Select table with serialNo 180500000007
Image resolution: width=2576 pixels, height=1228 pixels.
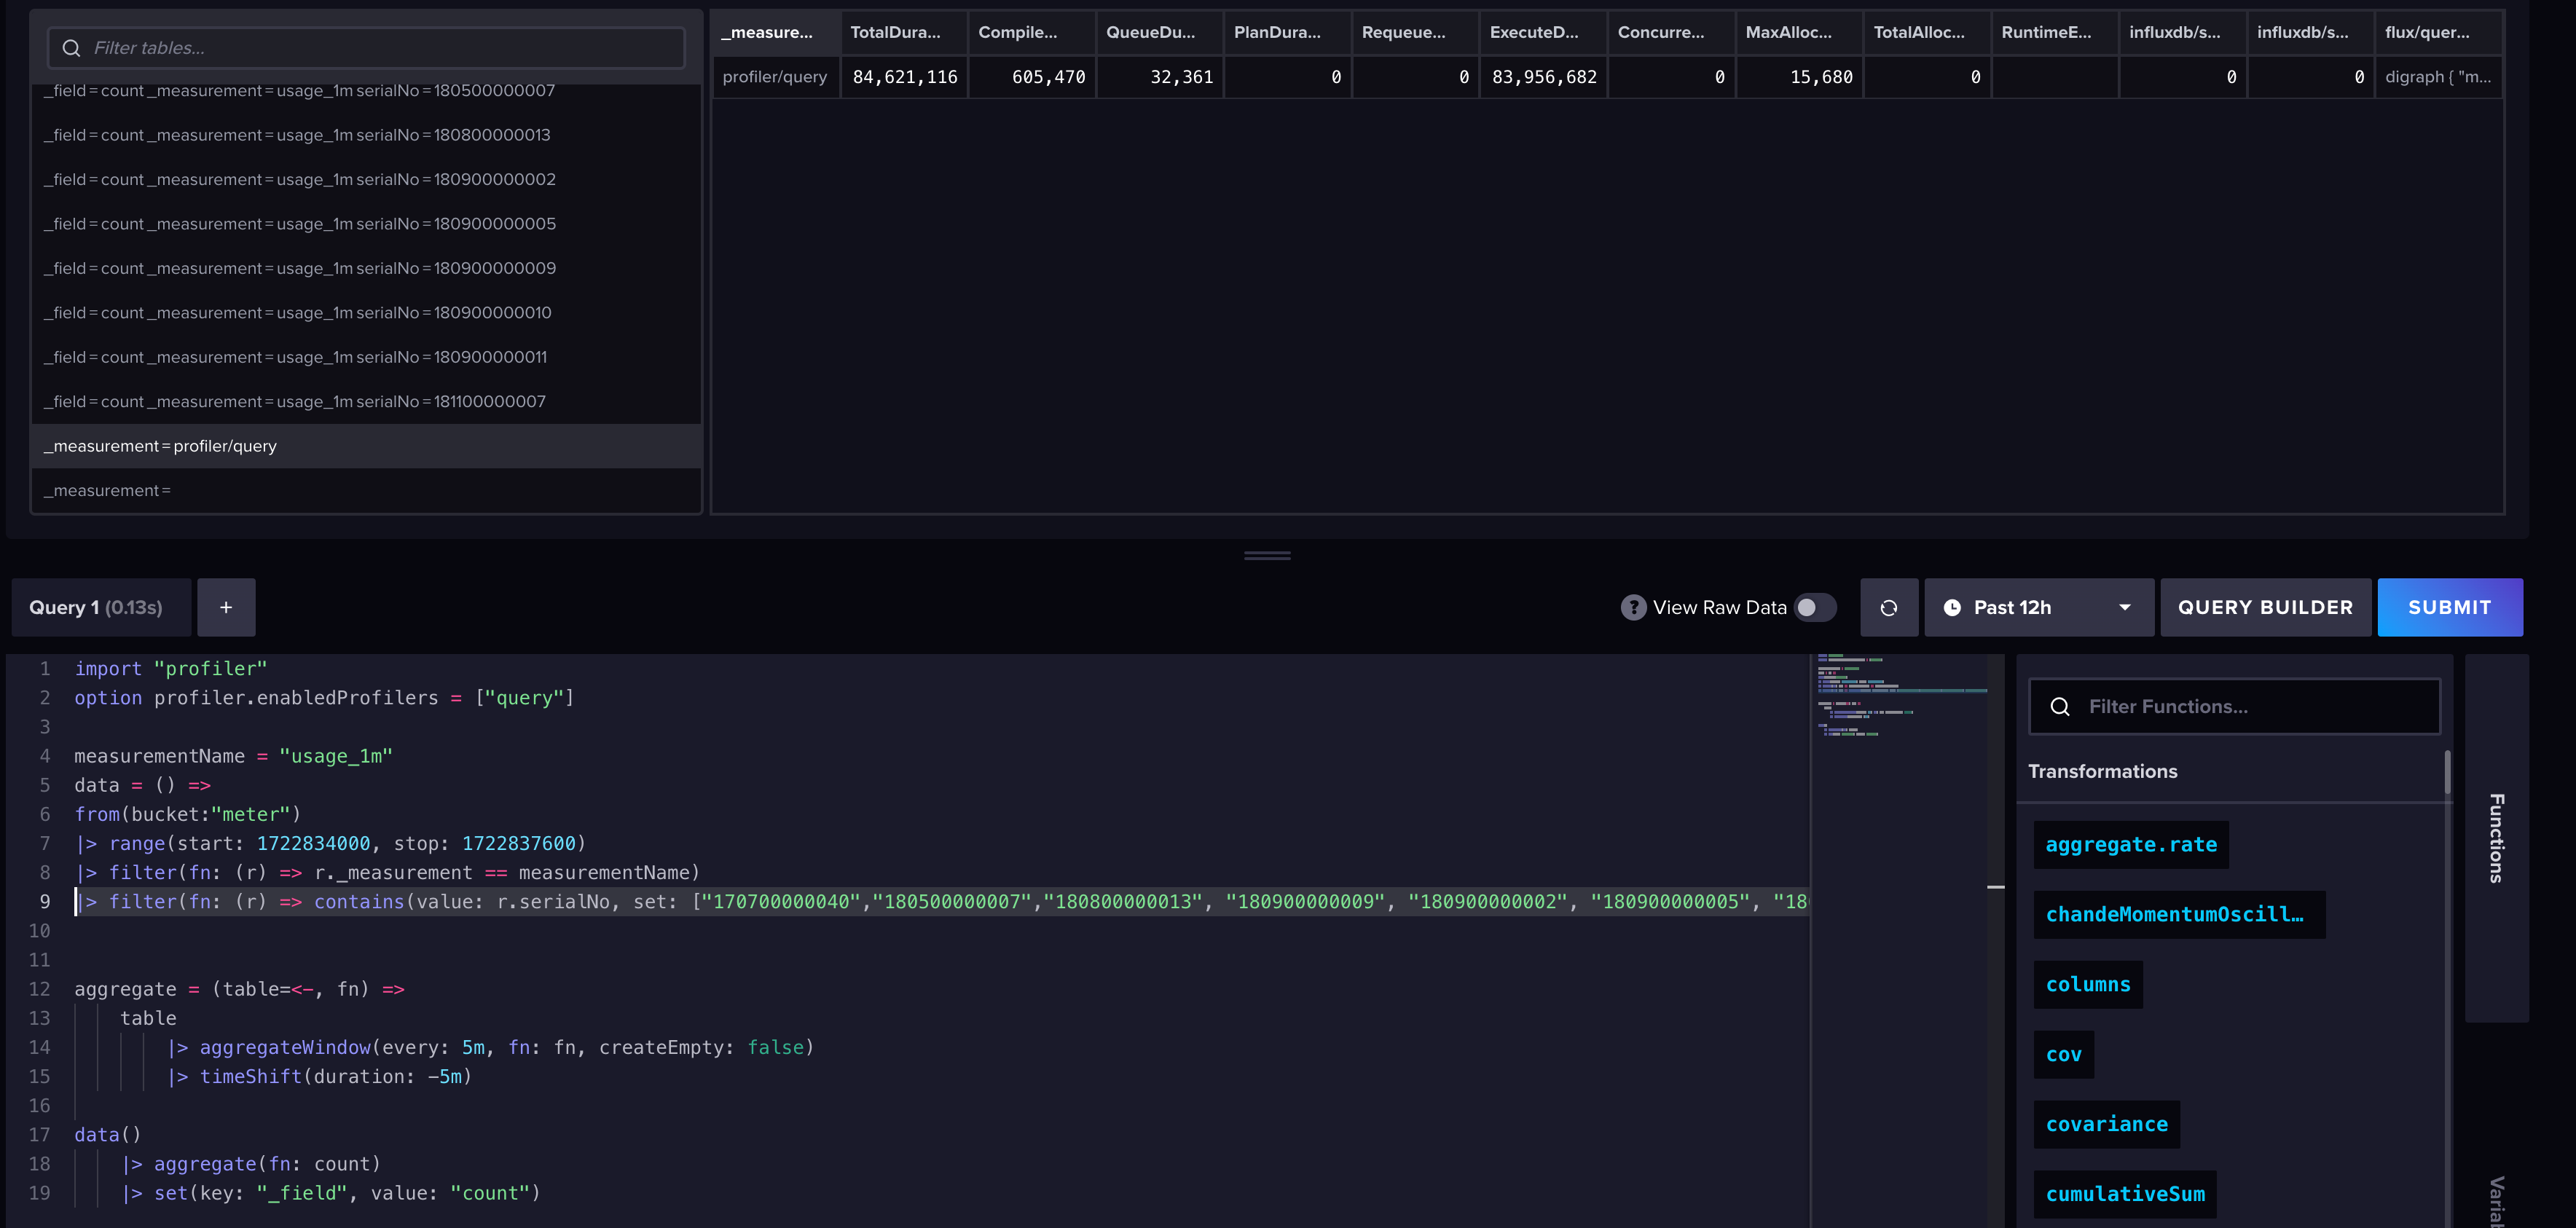coord(366,91)
